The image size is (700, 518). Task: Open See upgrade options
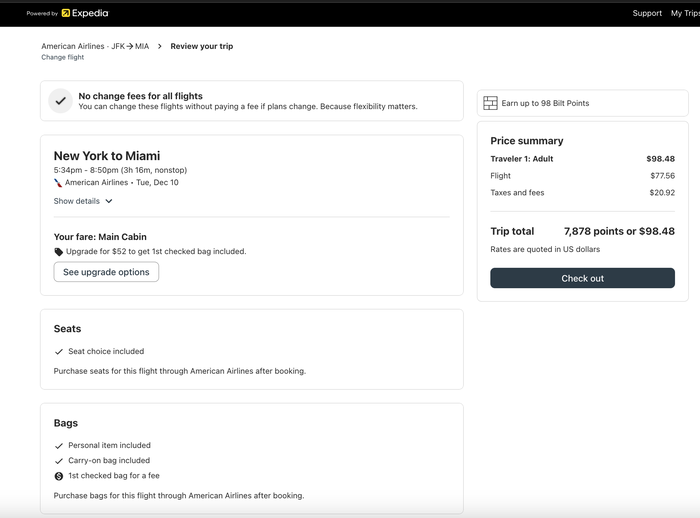coord(106,272)
